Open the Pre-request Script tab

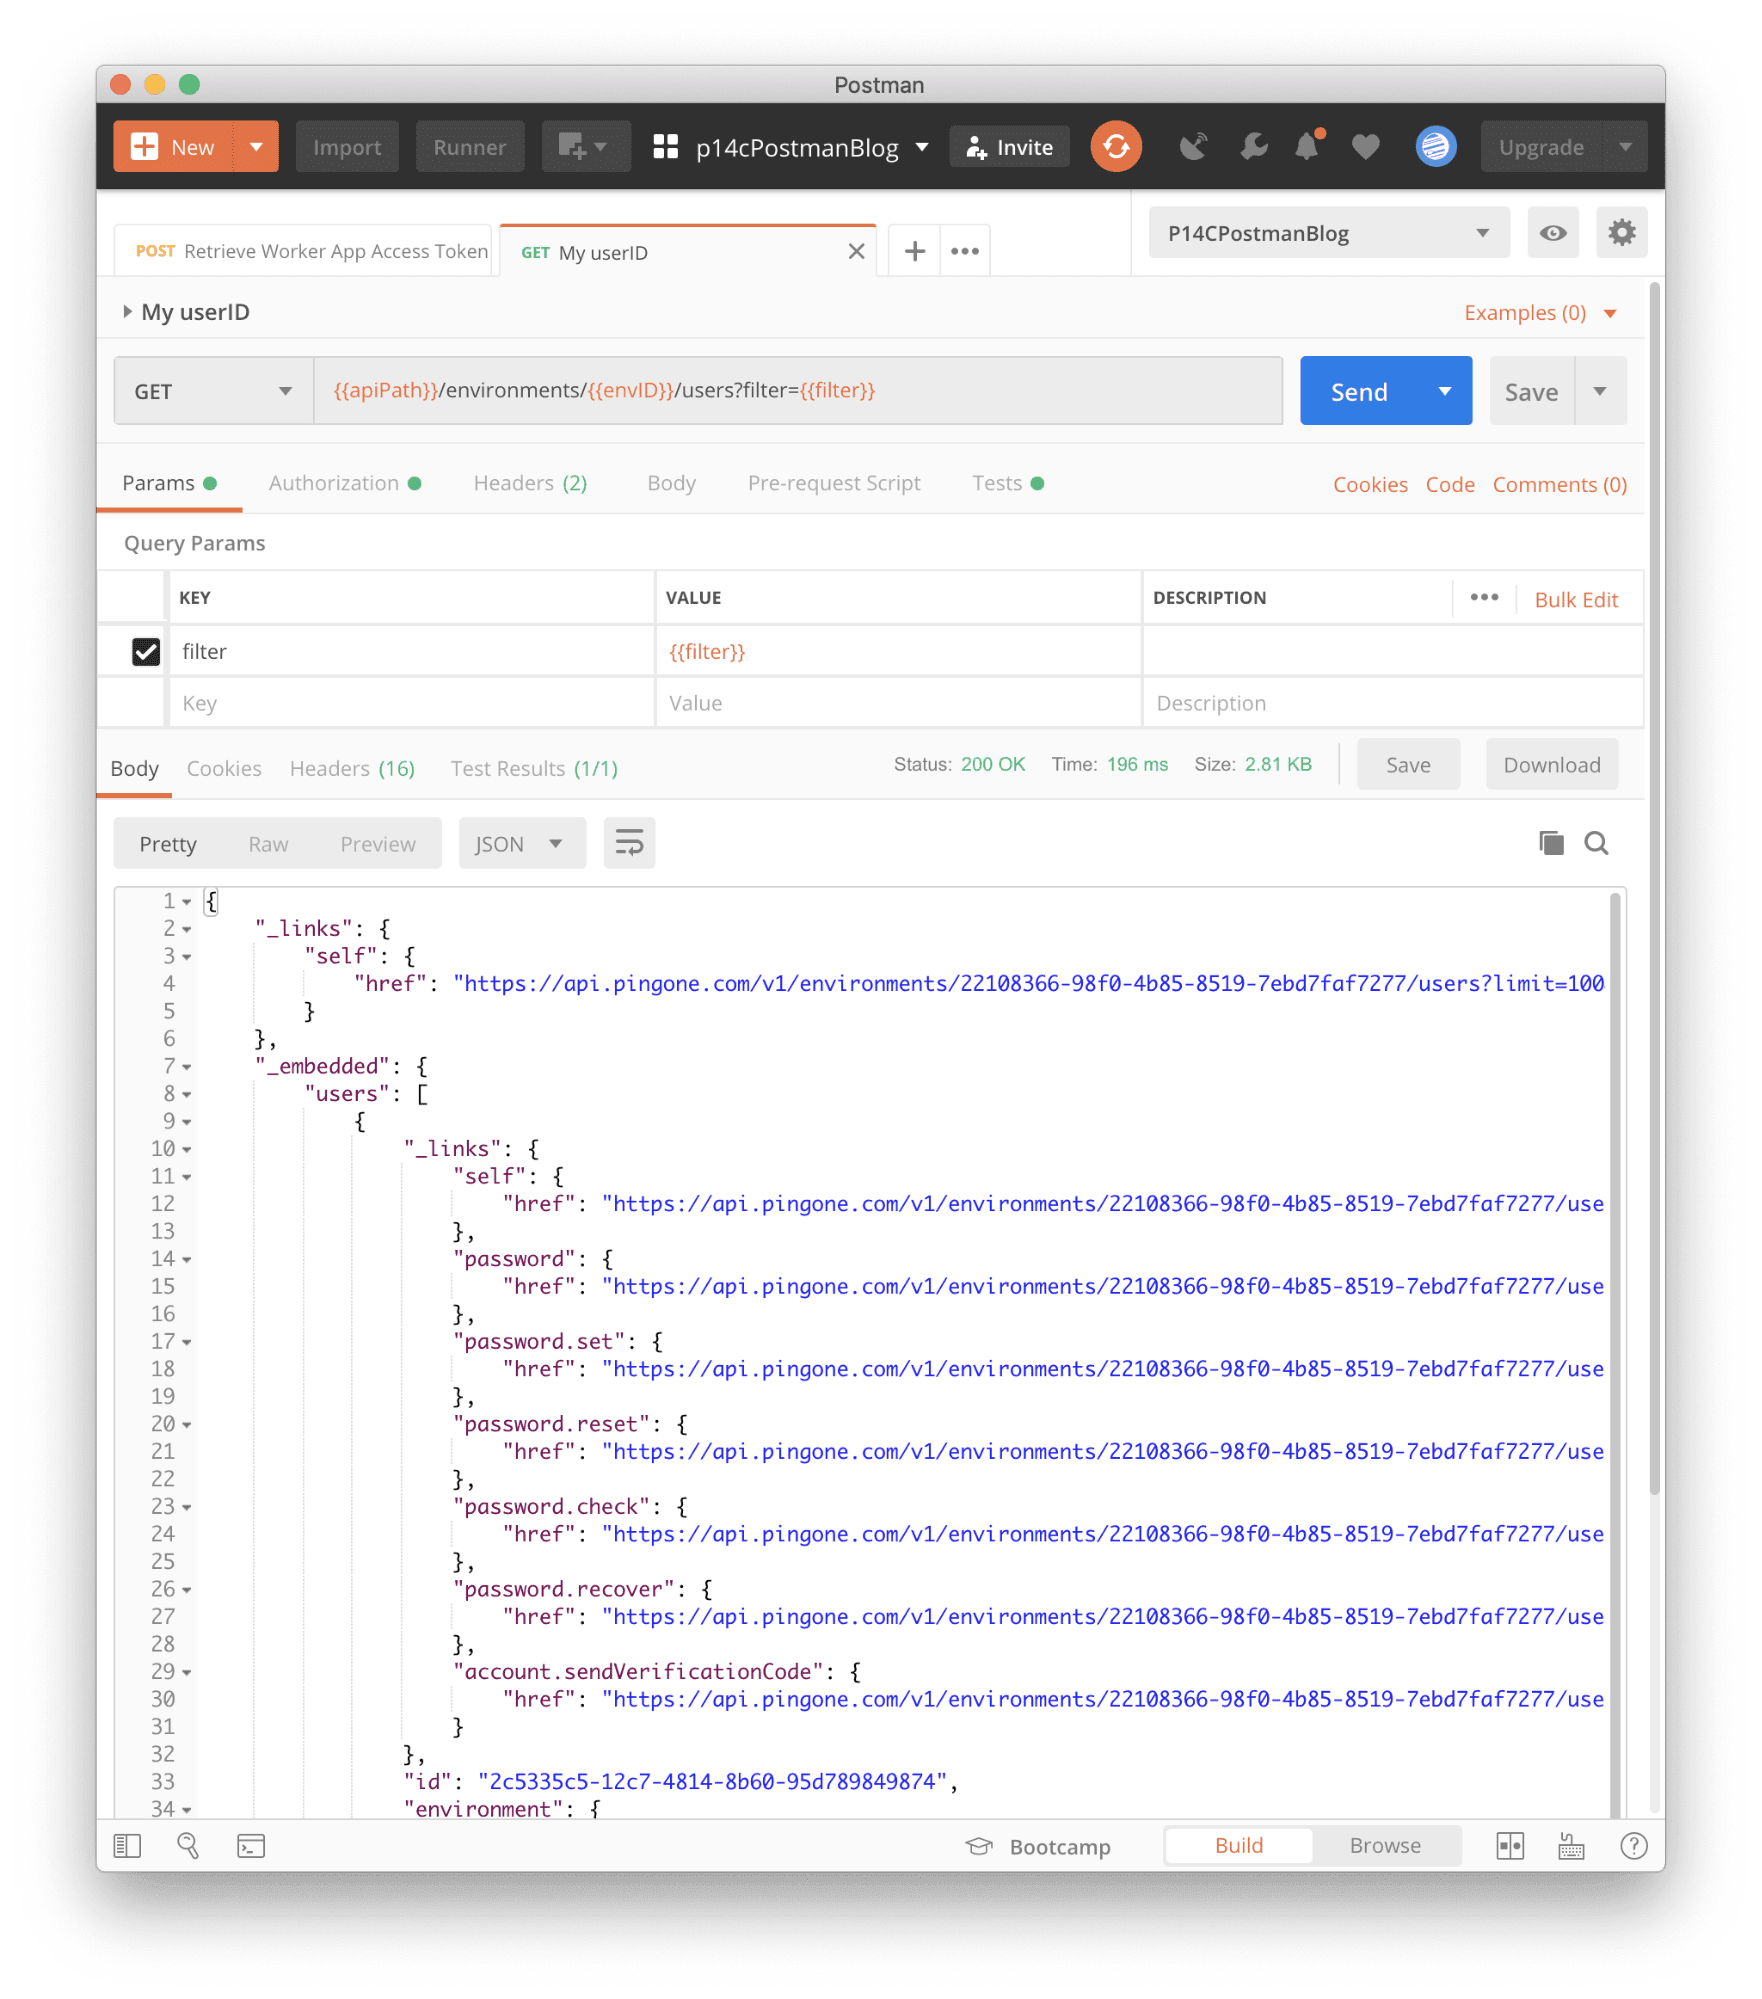click(x=833, y=483)
